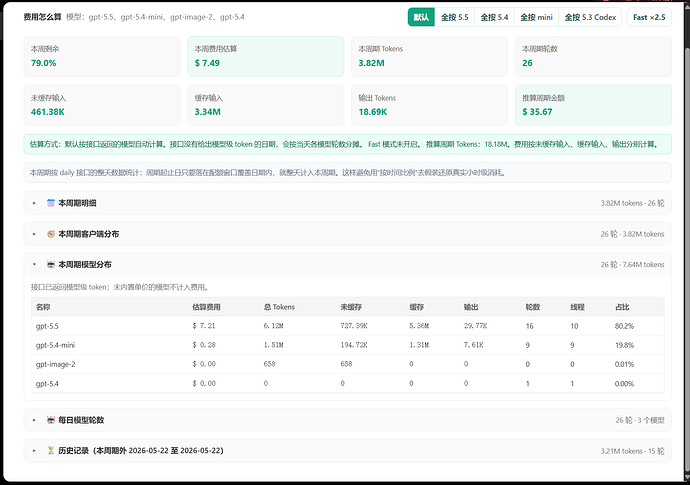Click the 1.51M total tokens cell
The image size is (690, 485).
pos(274,345)
